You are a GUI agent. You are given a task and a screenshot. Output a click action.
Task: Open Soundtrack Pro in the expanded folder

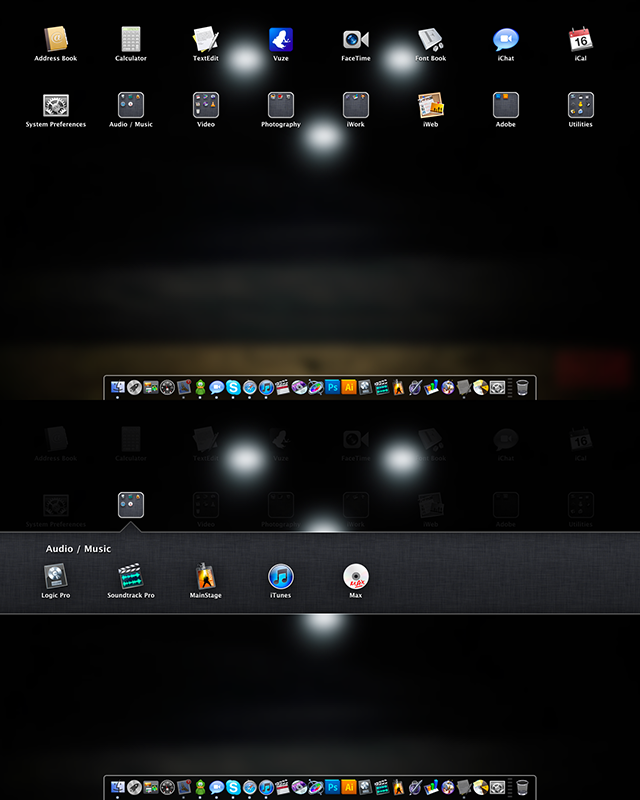pyautogui.click(x=131, y=577)
